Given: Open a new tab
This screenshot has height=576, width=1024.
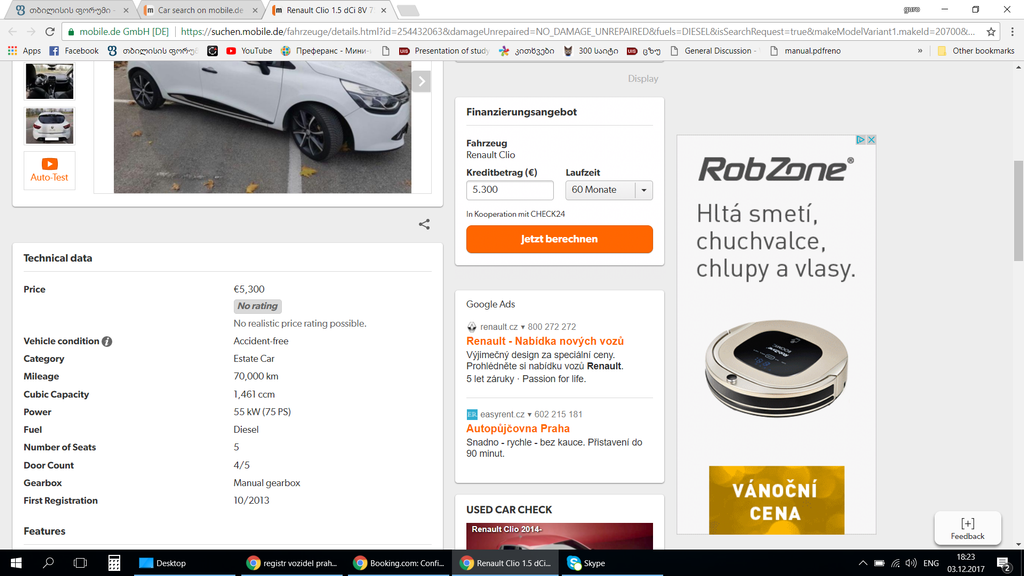Looking at the screenshot, I should pos(408,10).
